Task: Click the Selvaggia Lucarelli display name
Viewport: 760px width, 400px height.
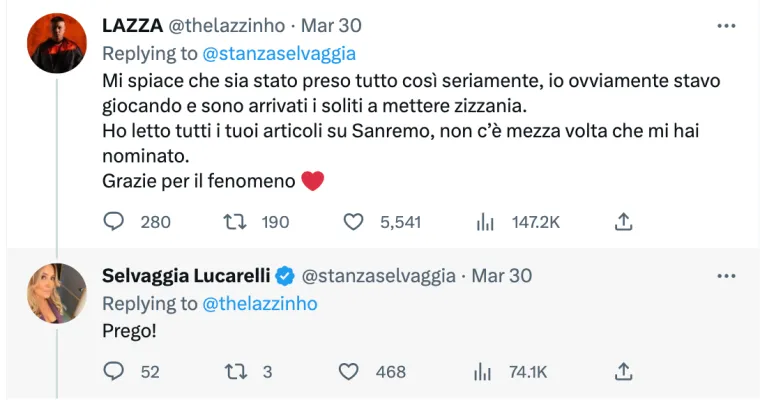Action: tap(187, 276)
